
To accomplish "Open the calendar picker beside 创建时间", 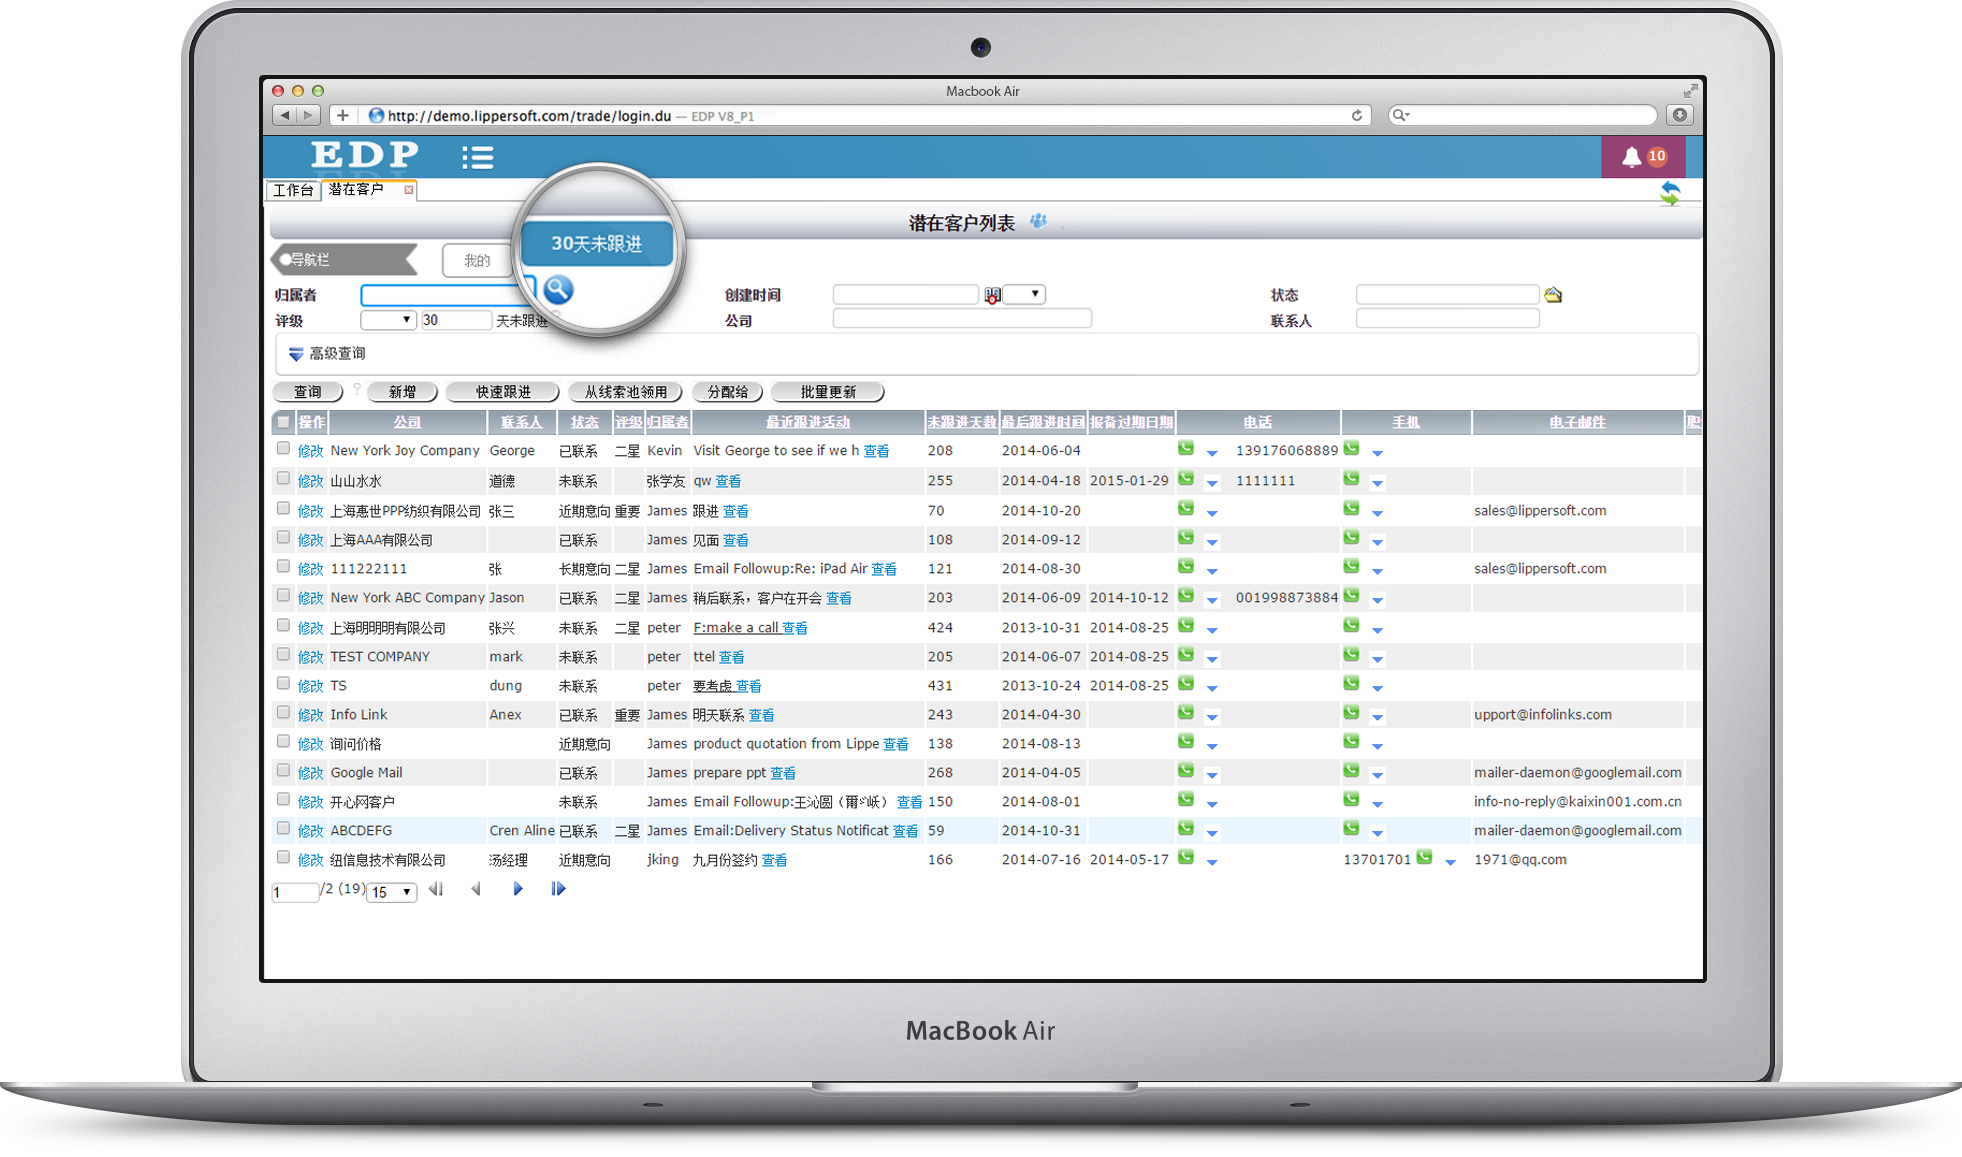I will click(x=992, y=295).
